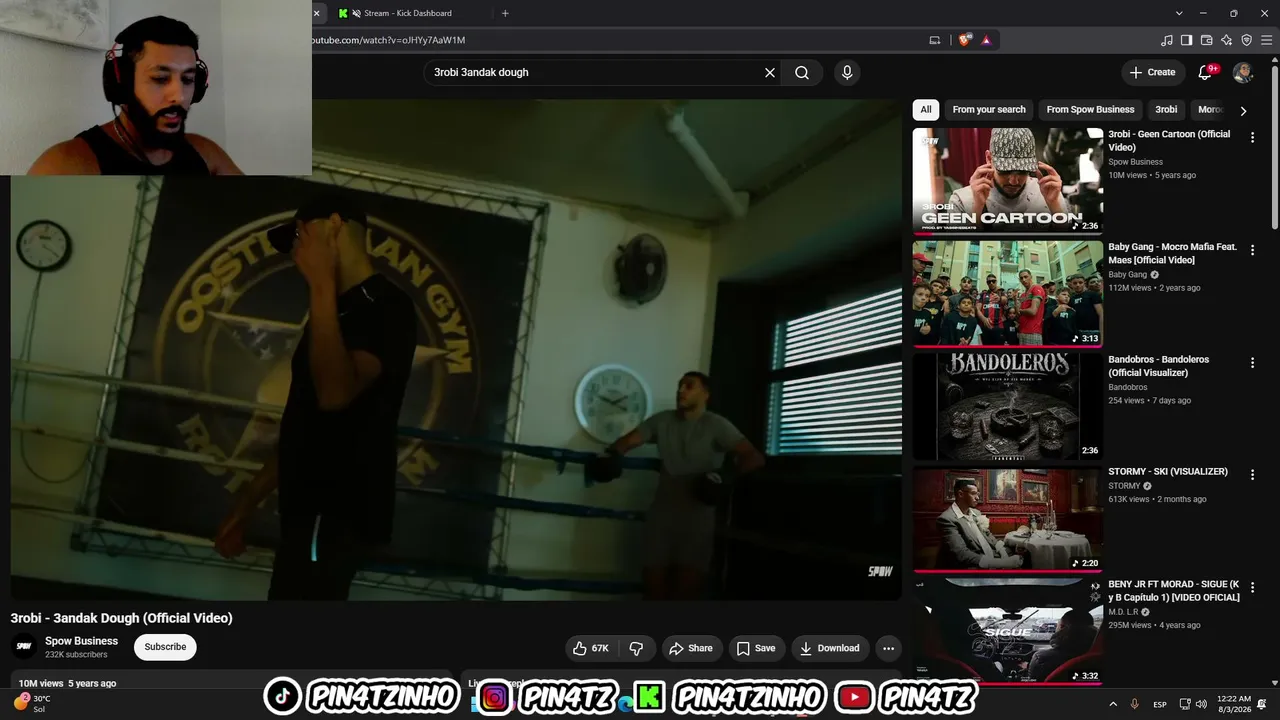Screen dimensions: 1280x720
Task: Open Spow Business channel name link
Action: click(81, 641)
